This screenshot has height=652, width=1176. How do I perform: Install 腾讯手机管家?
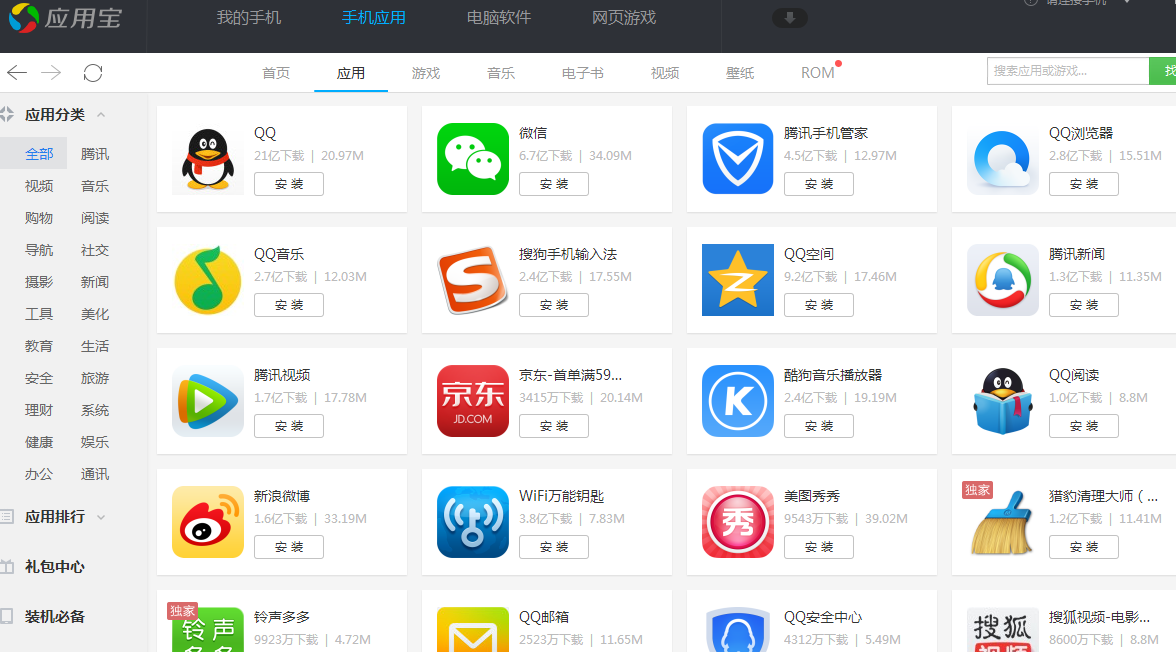(x=818, y=184)
